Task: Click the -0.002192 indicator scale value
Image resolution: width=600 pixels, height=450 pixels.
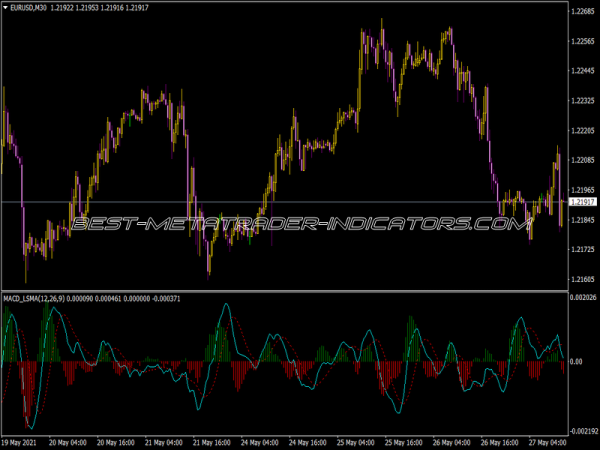Action: click(x=583, y=430)
